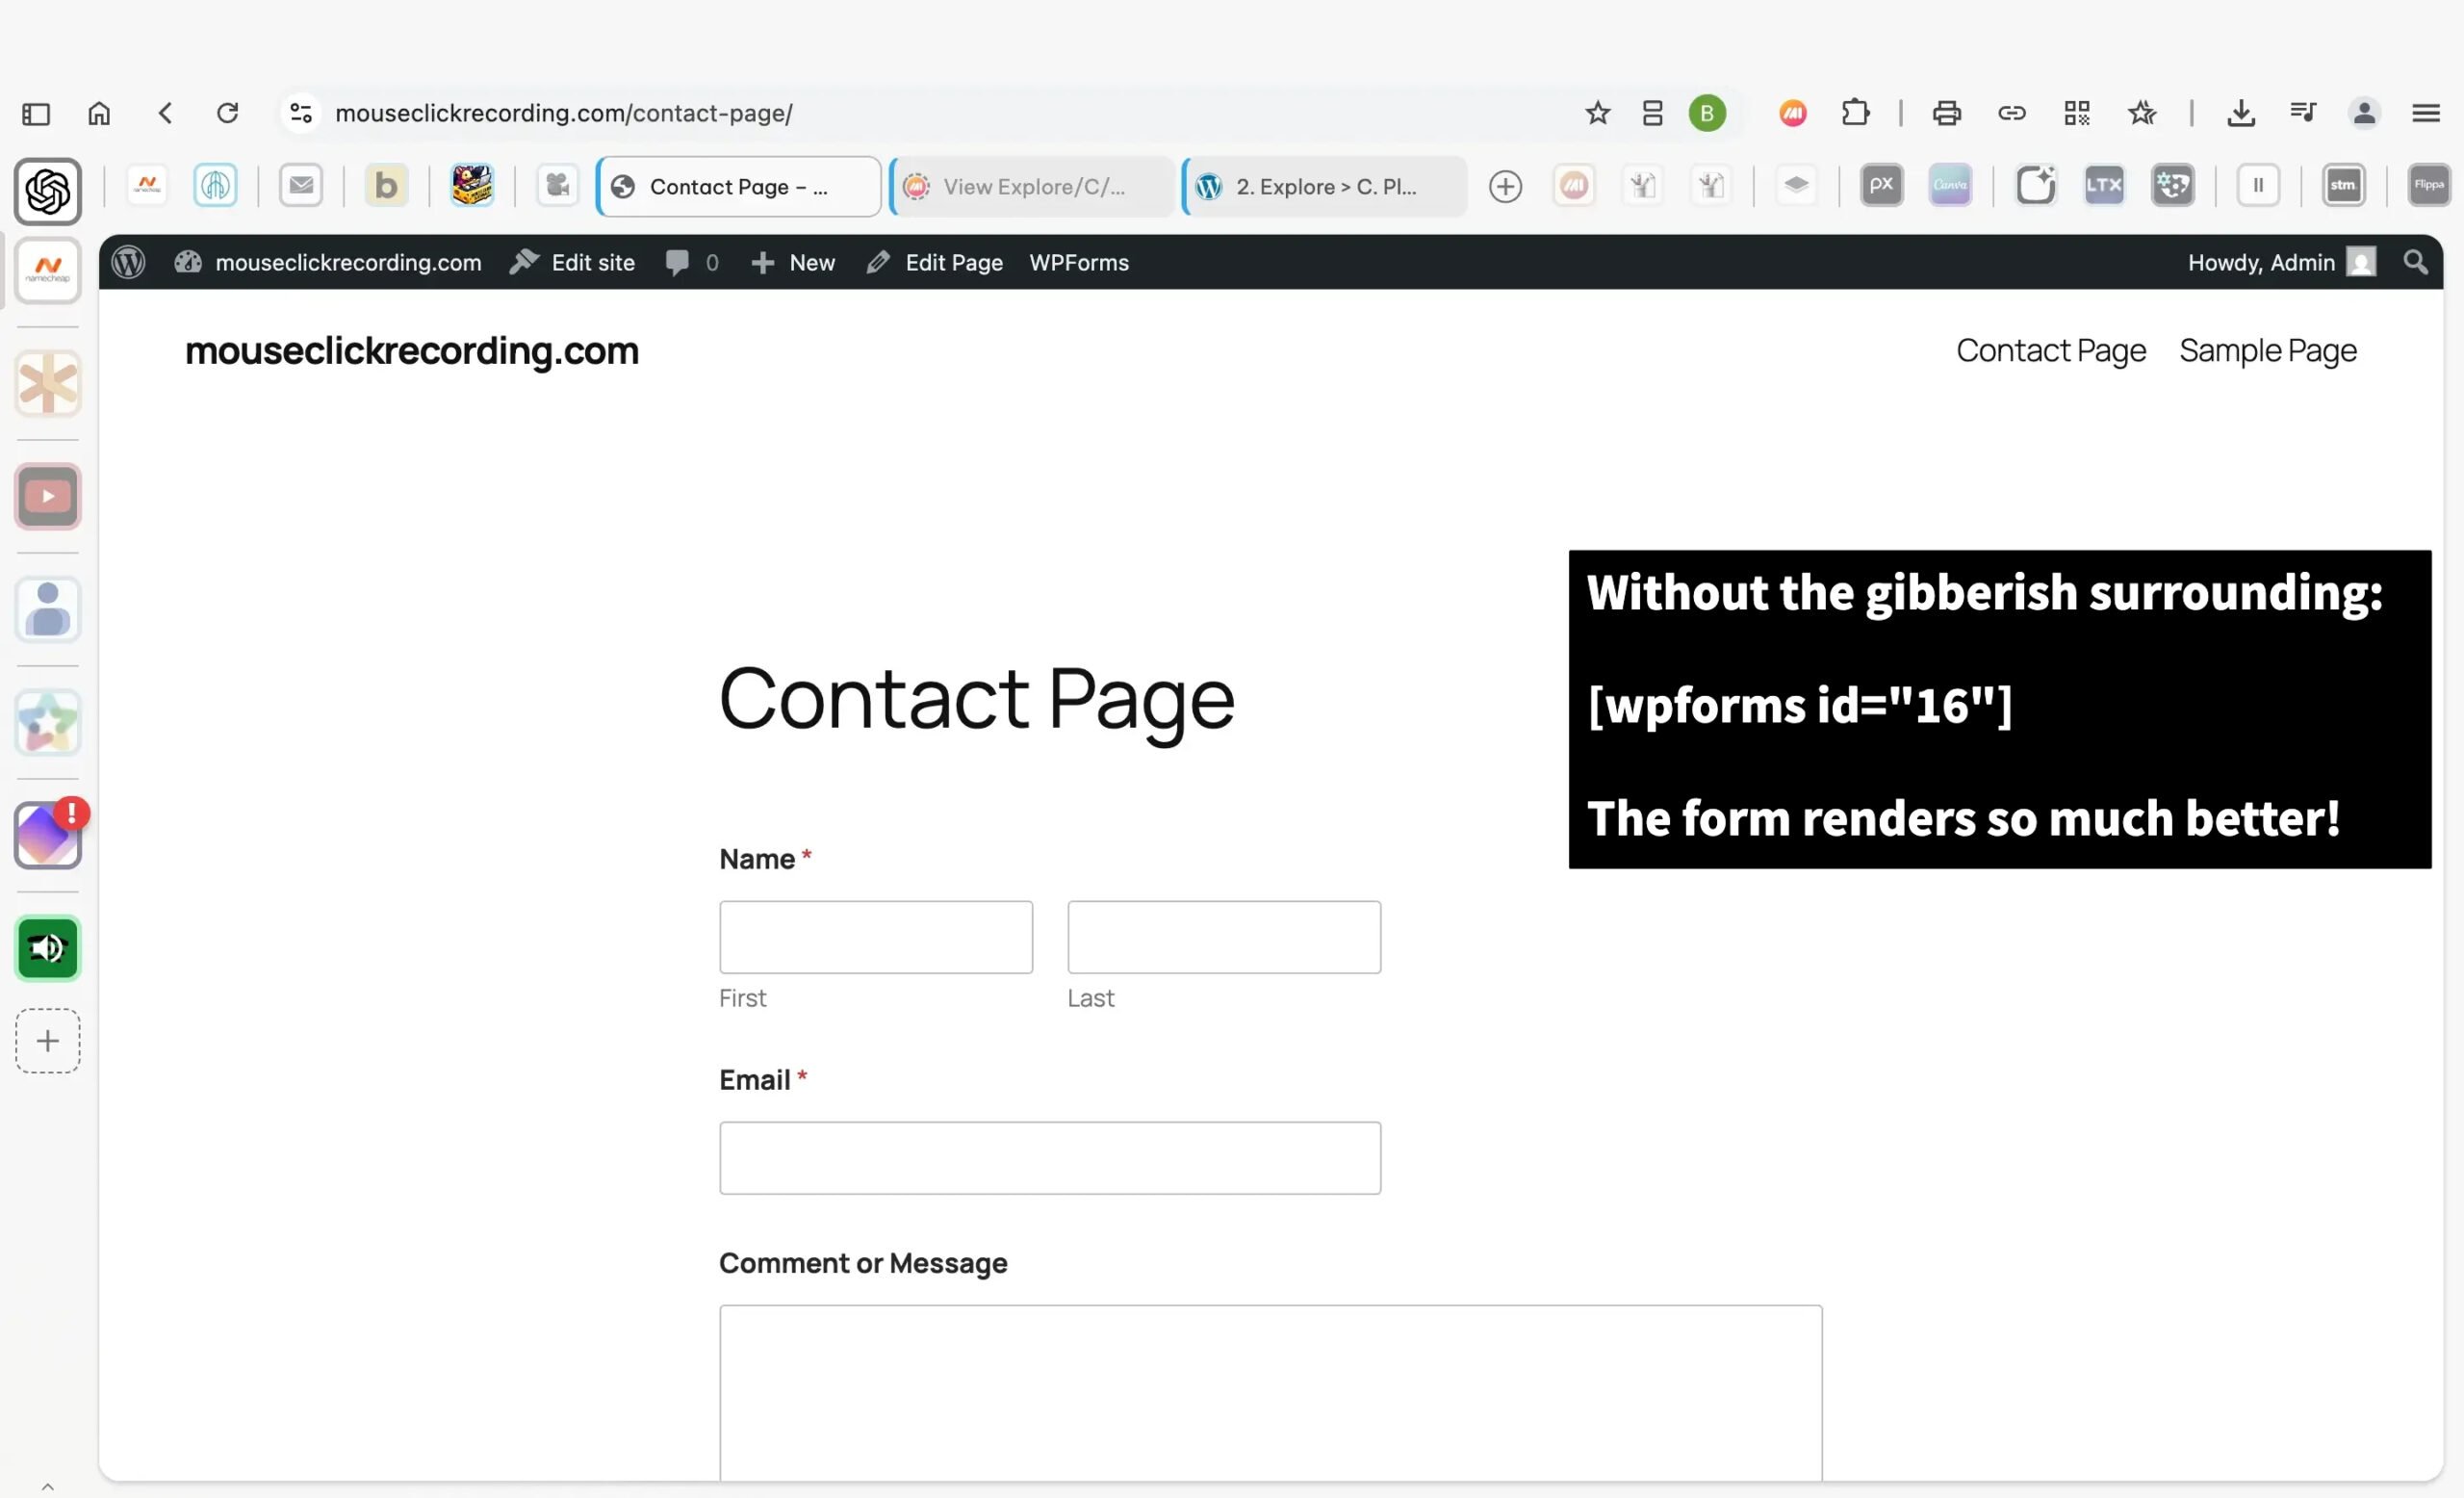The height and width of the screenshot is (1498, 2464).
Task: Click the home icon in browser toolbar
Action: [99, 113]
